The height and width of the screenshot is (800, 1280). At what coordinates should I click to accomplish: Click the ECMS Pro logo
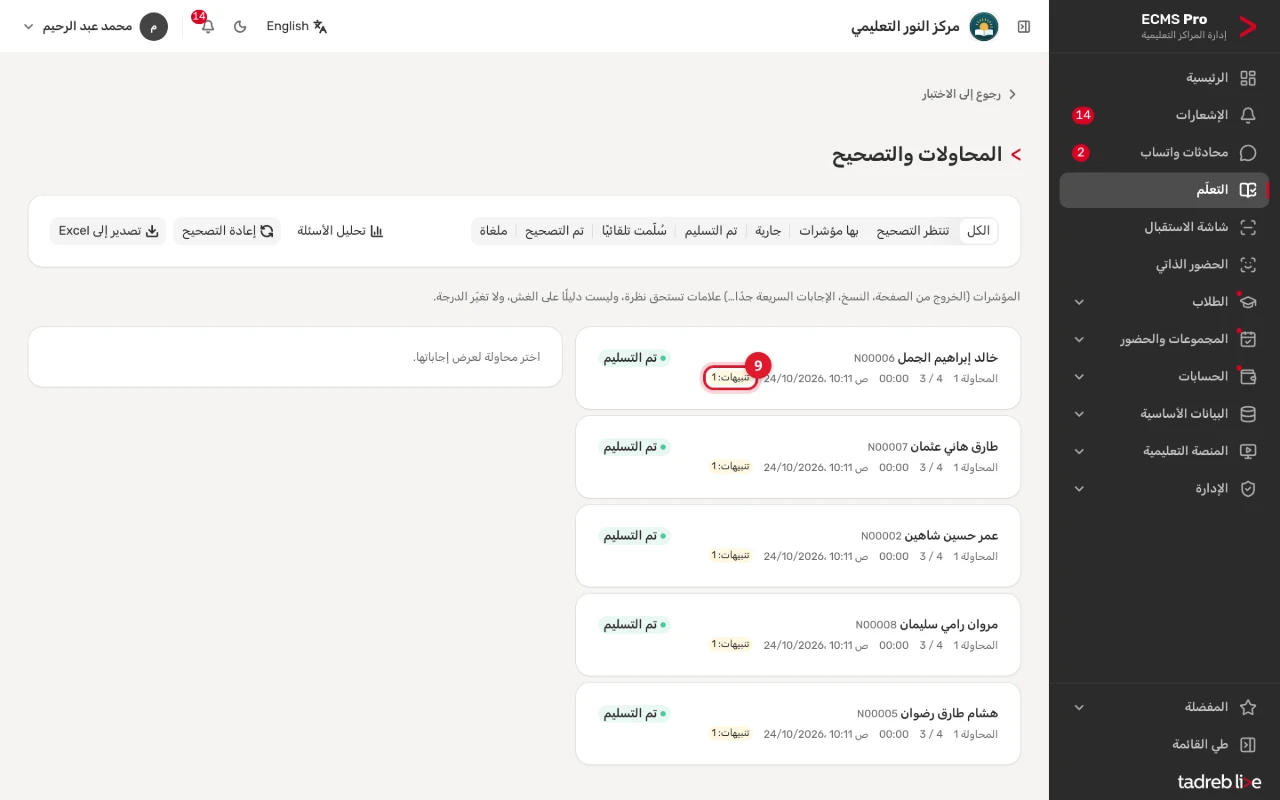click(x=1247, y=27)
